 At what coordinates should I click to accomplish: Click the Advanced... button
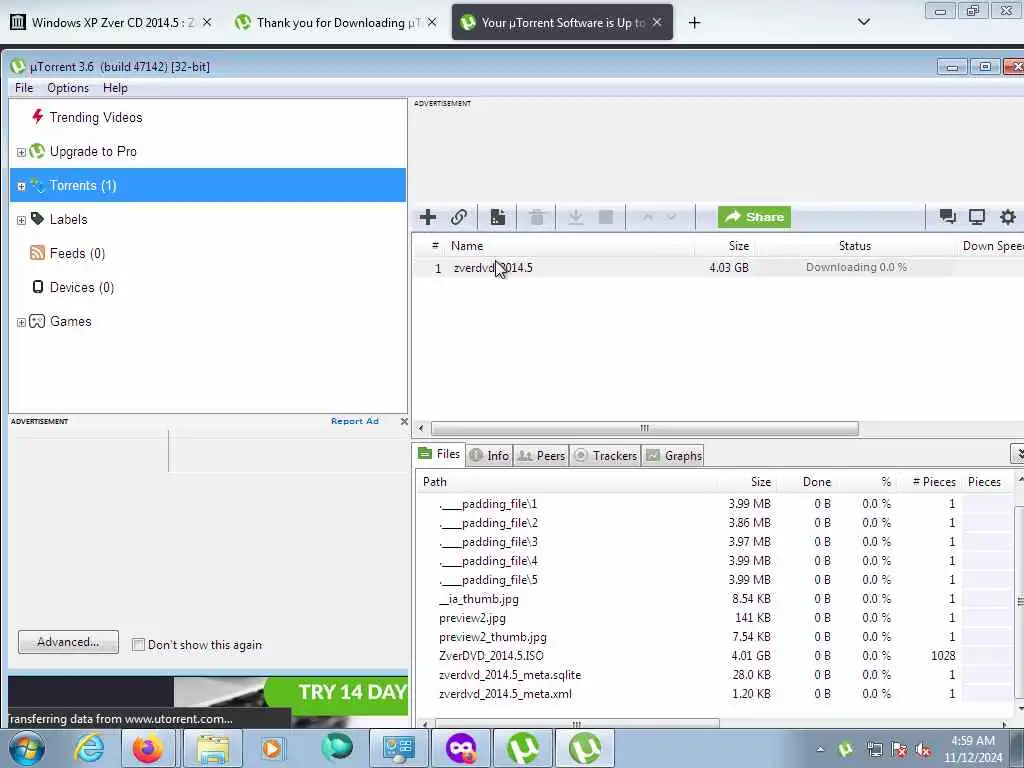69,642
